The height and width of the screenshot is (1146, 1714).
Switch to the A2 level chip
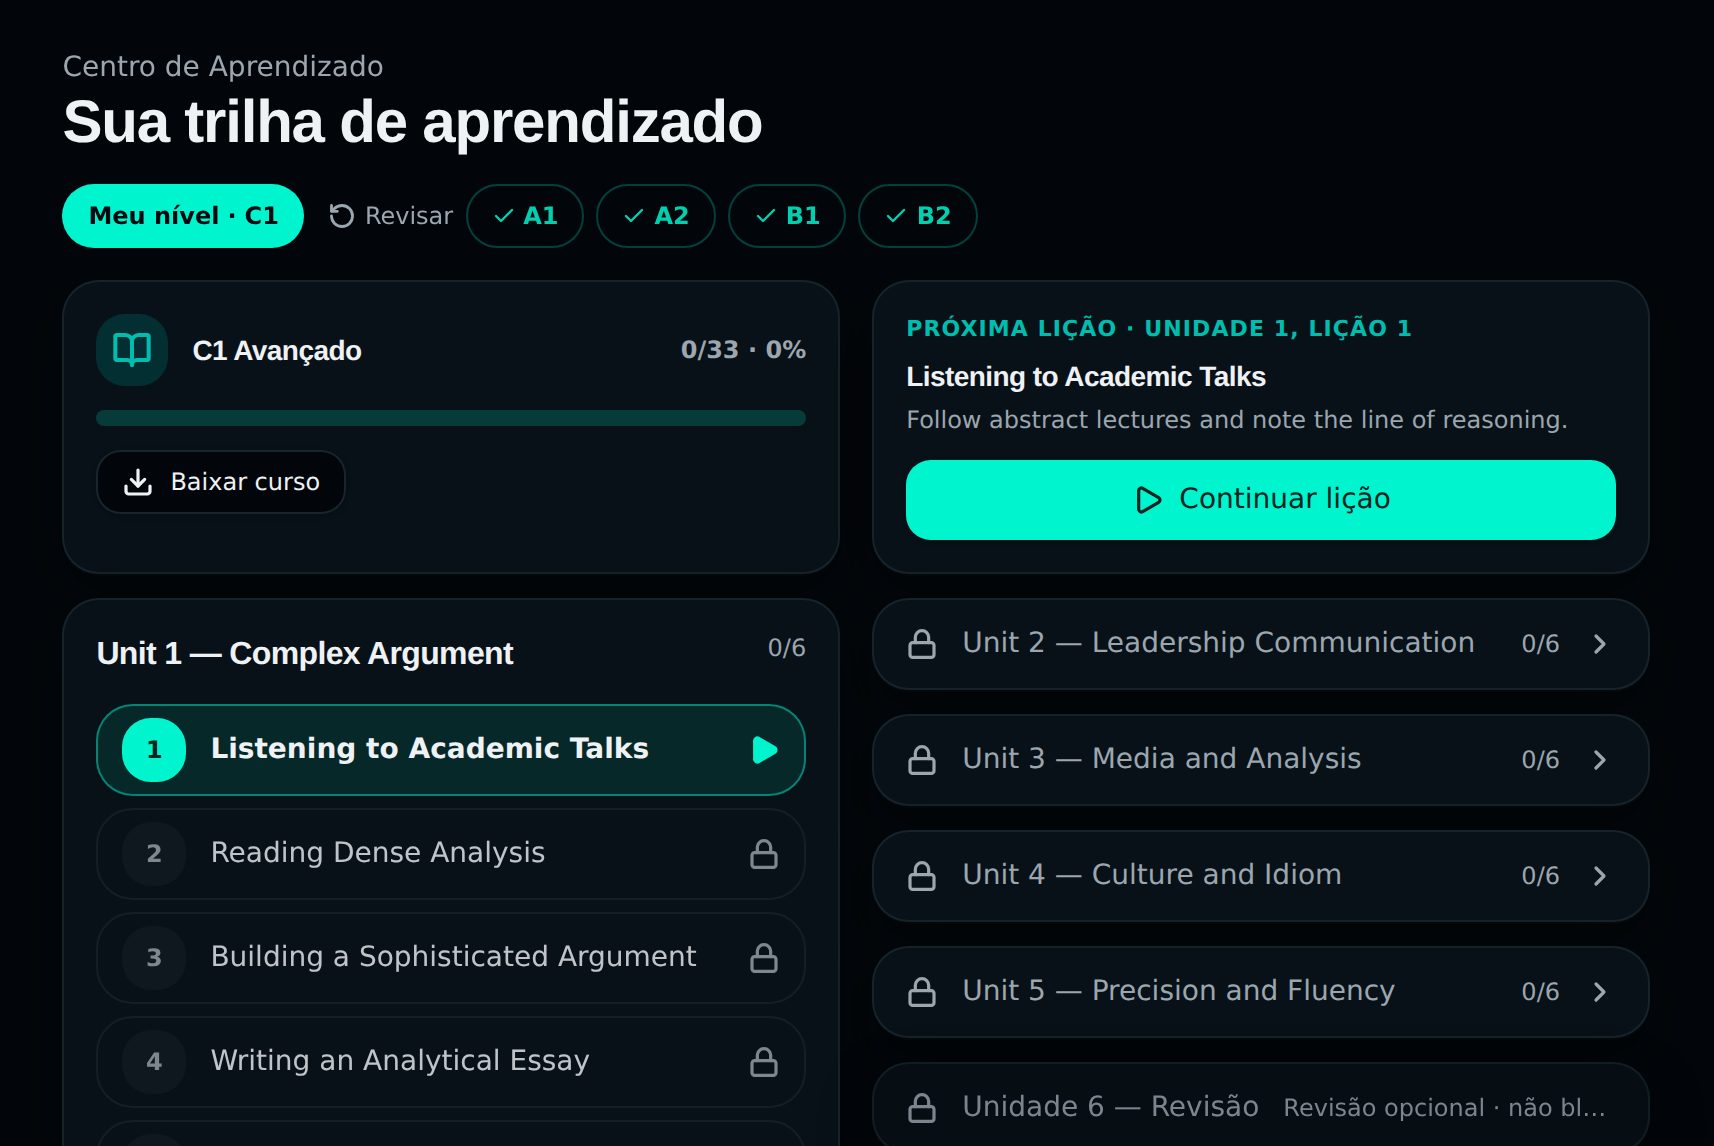pyautogui.click(x=656, y=216)
